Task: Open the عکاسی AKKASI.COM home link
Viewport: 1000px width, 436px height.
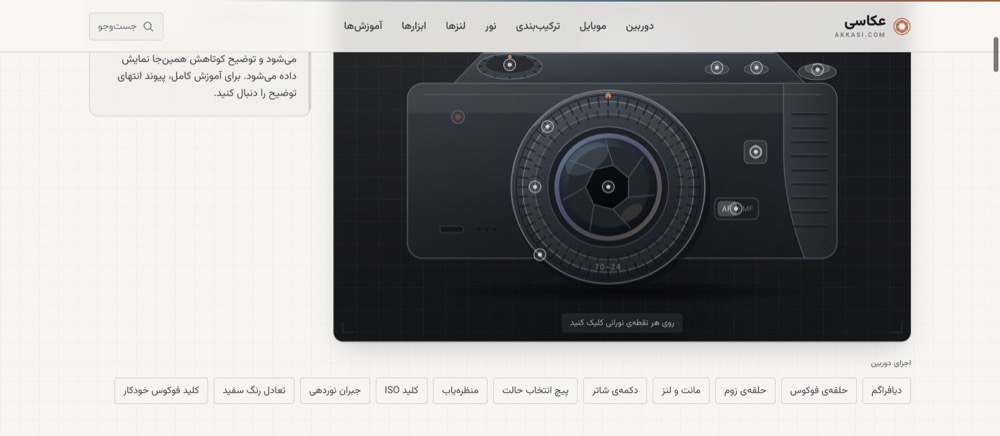Action: (x=872, y=26)
